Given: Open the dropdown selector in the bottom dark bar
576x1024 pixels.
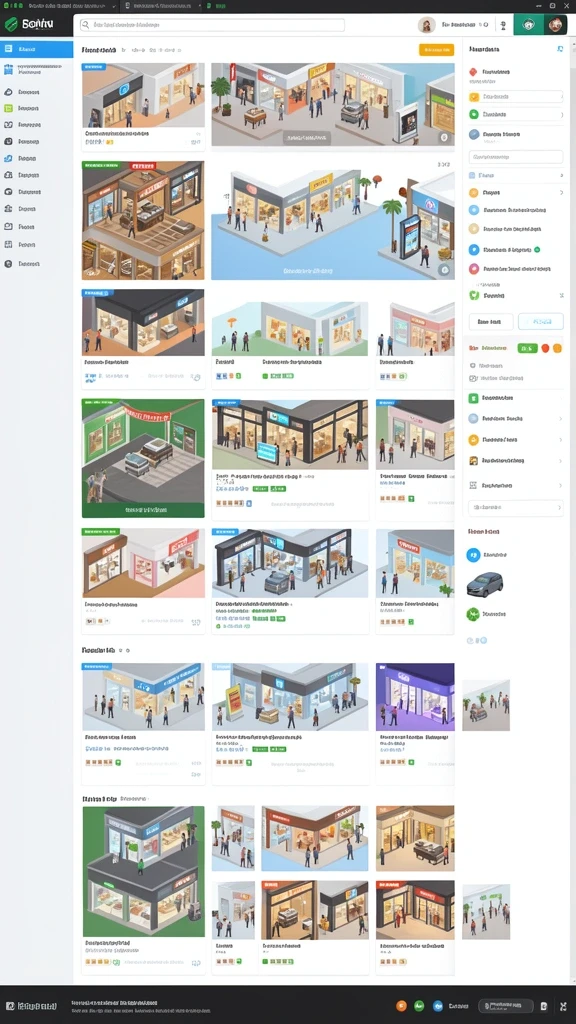Looking at the screenshot, I should tap(505, 1006).
